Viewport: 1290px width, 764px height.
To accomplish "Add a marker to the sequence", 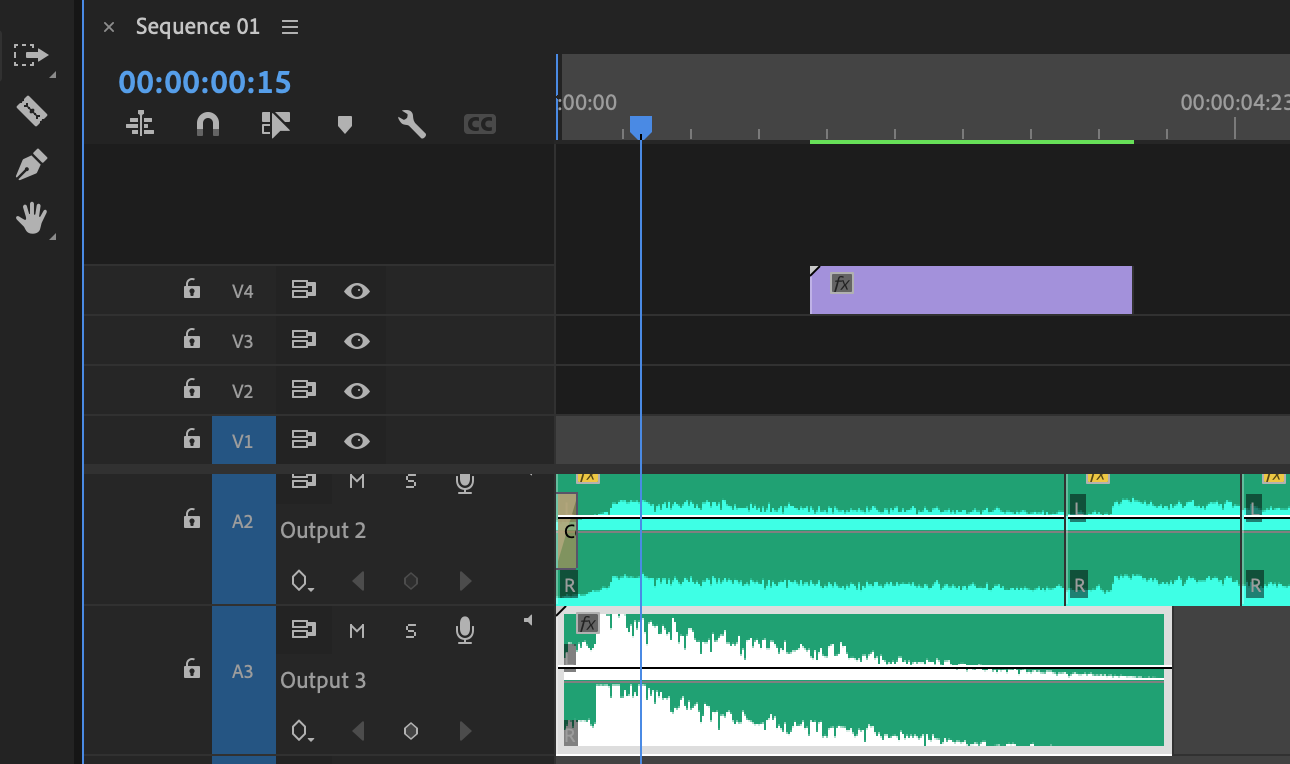I will 344,124.
